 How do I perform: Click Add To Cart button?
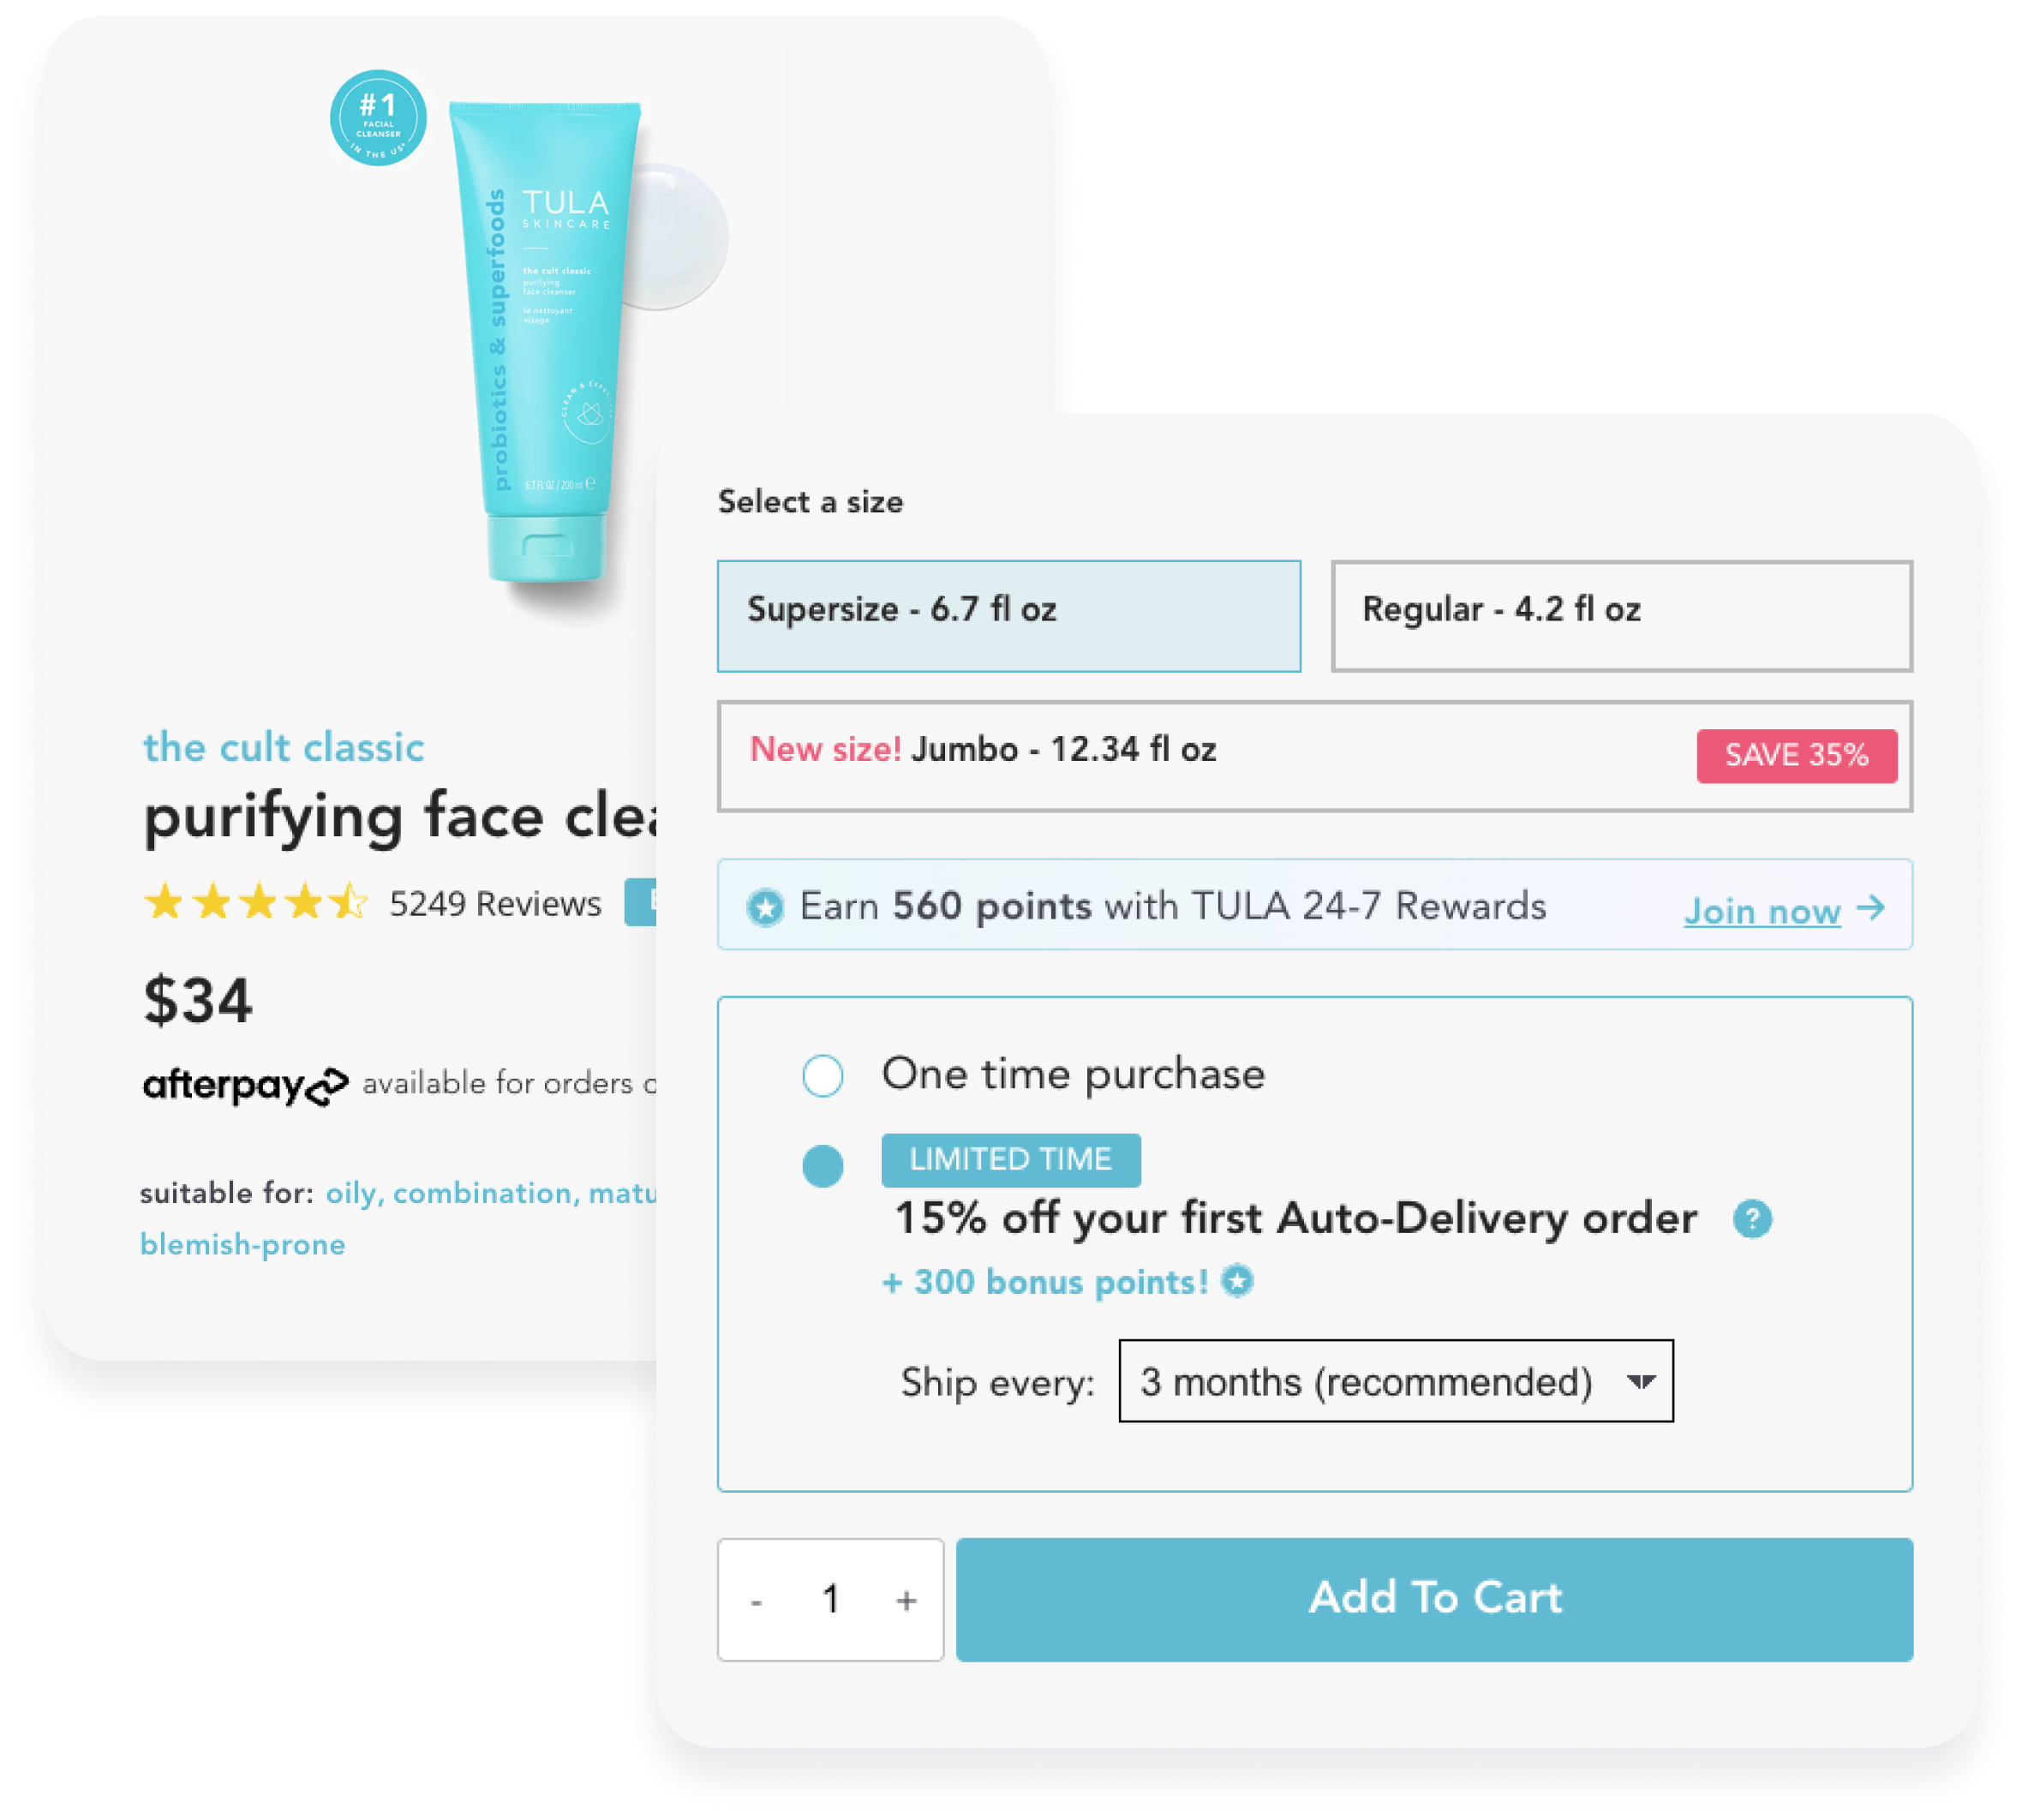click(1434, 1600)
